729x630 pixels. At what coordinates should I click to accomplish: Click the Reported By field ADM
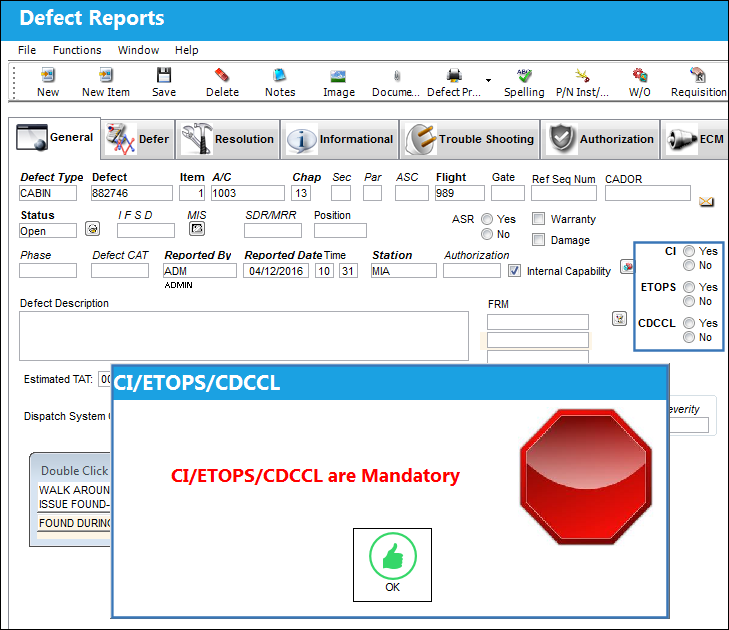pos(200,271)
